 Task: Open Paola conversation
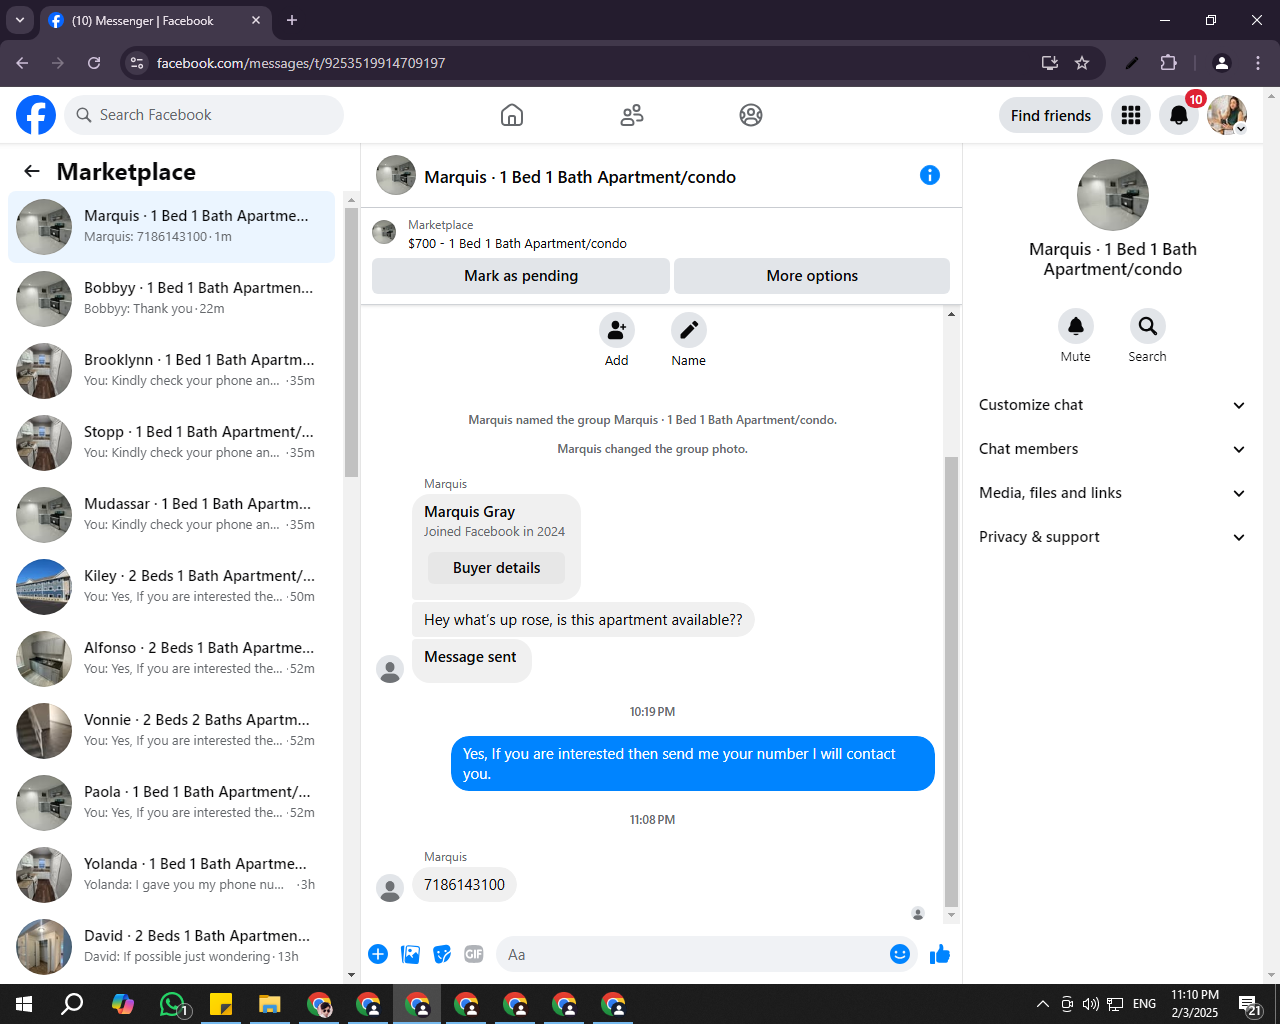click(172, 803)
